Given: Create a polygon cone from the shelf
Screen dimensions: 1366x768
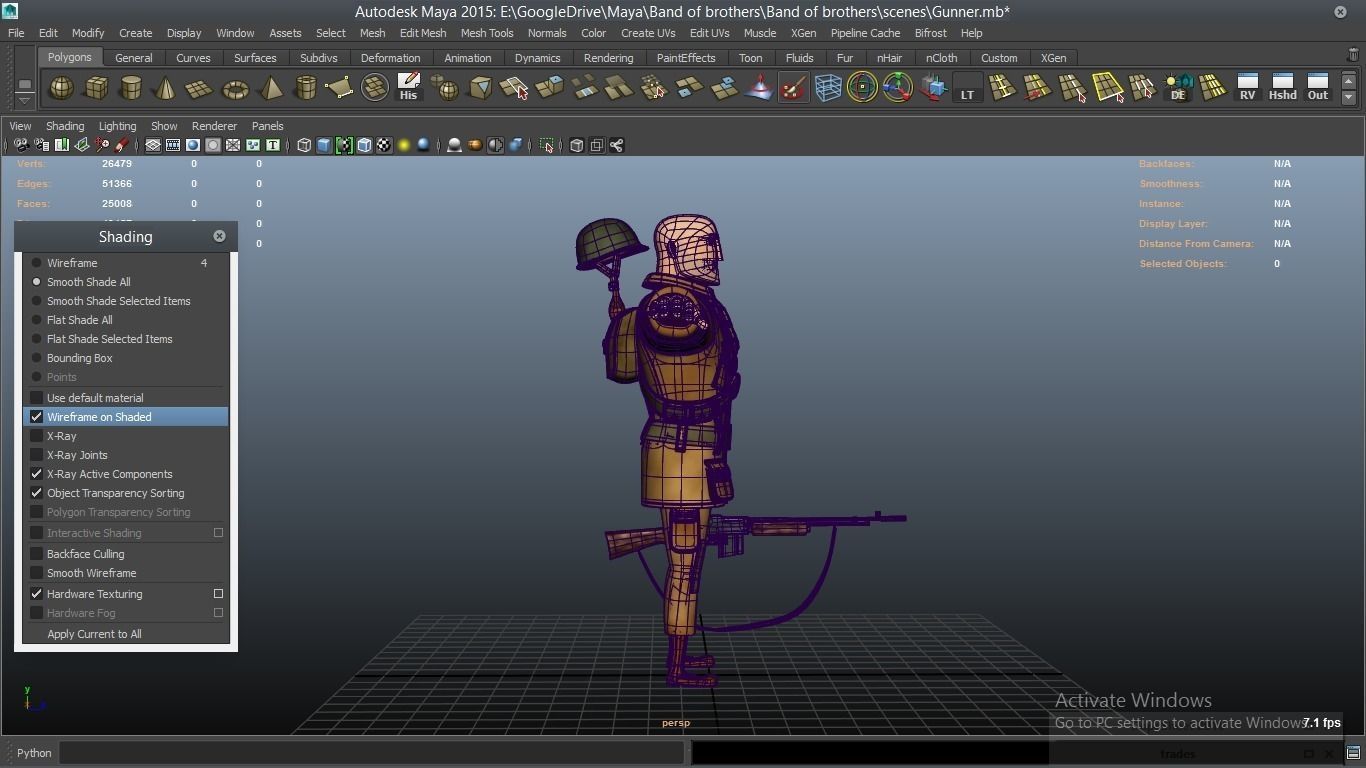Looking at the screenshot, I should click(165, 88).
